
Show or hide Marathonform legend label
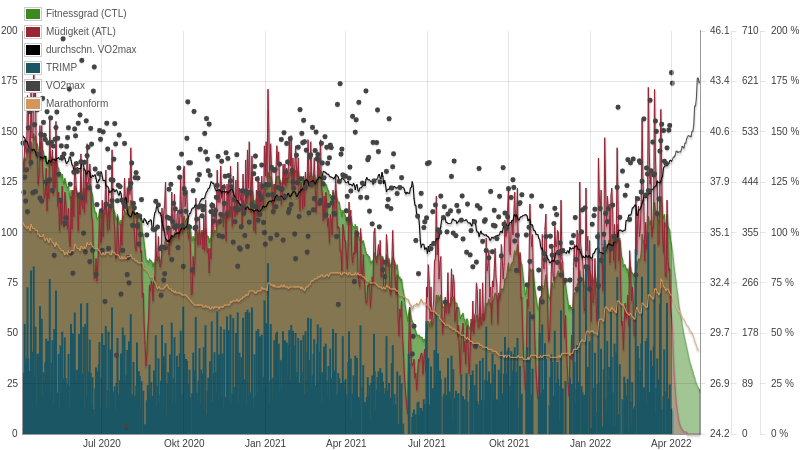click(x=77, y=104)
